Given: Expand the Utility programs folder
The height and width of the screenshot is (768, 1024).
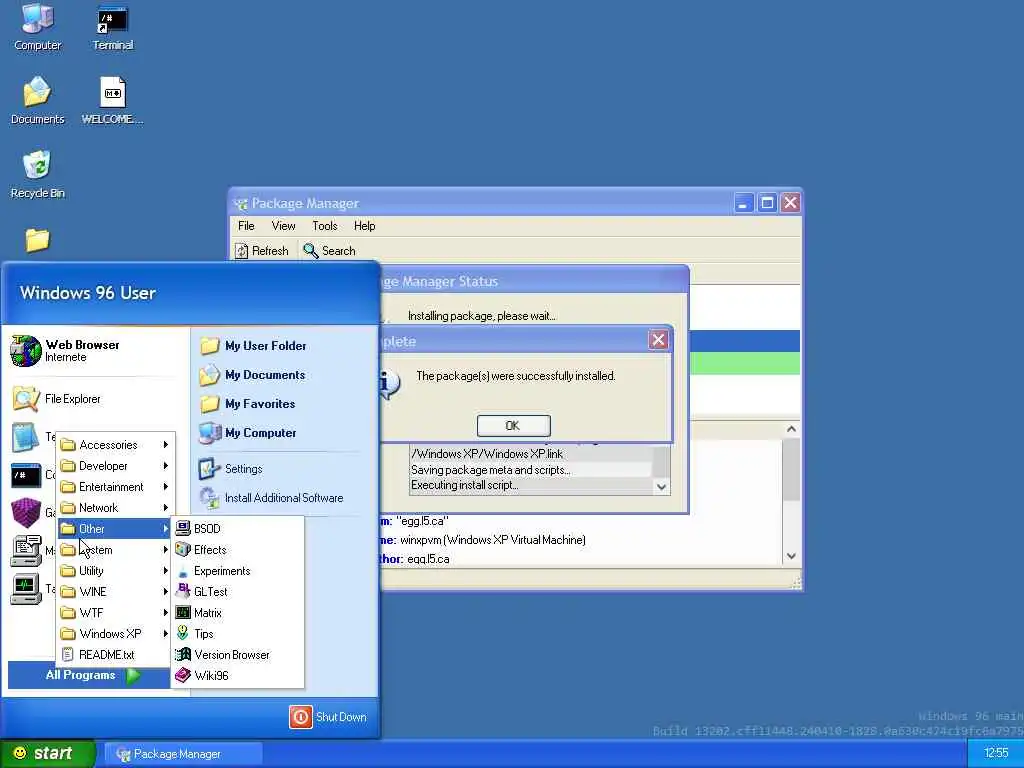Looking at the screenshot, I should point(115,571).
